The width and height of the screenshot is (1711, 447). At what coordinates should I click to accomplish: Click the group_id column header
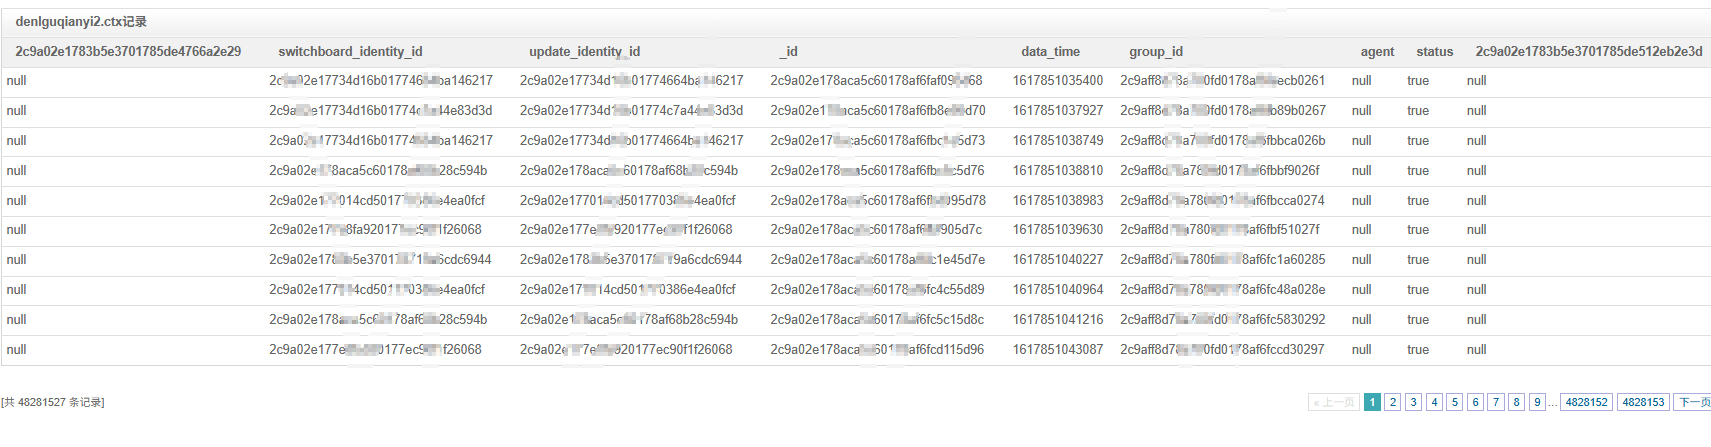1156,52
